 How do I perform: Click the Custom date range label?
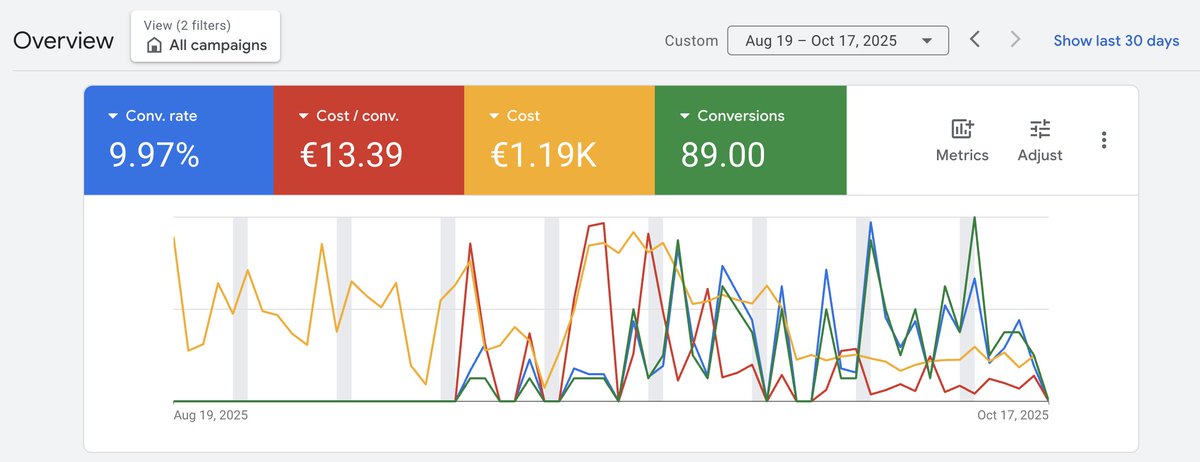point(691,41)
